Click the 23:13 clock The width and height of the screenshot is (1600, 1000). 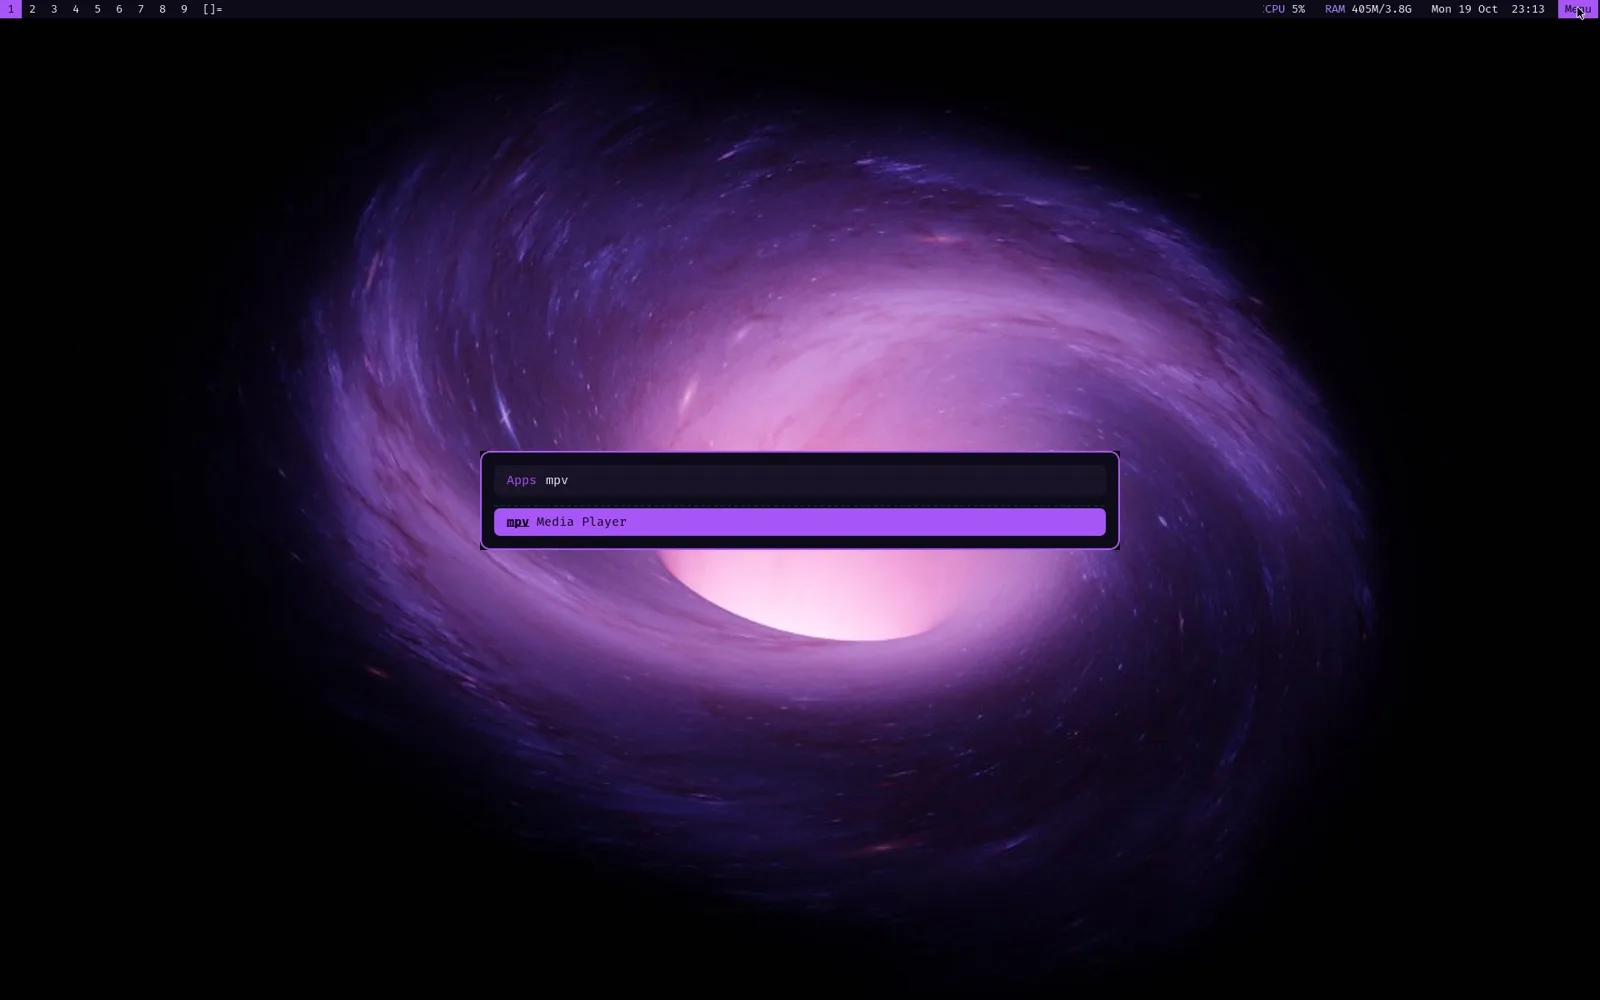pos(1528,9)
